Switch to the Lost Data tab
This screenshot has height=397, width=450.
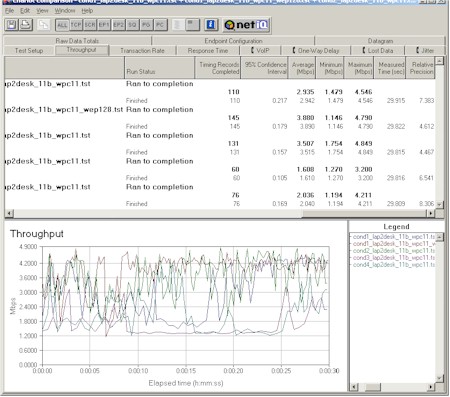point(378,51)
